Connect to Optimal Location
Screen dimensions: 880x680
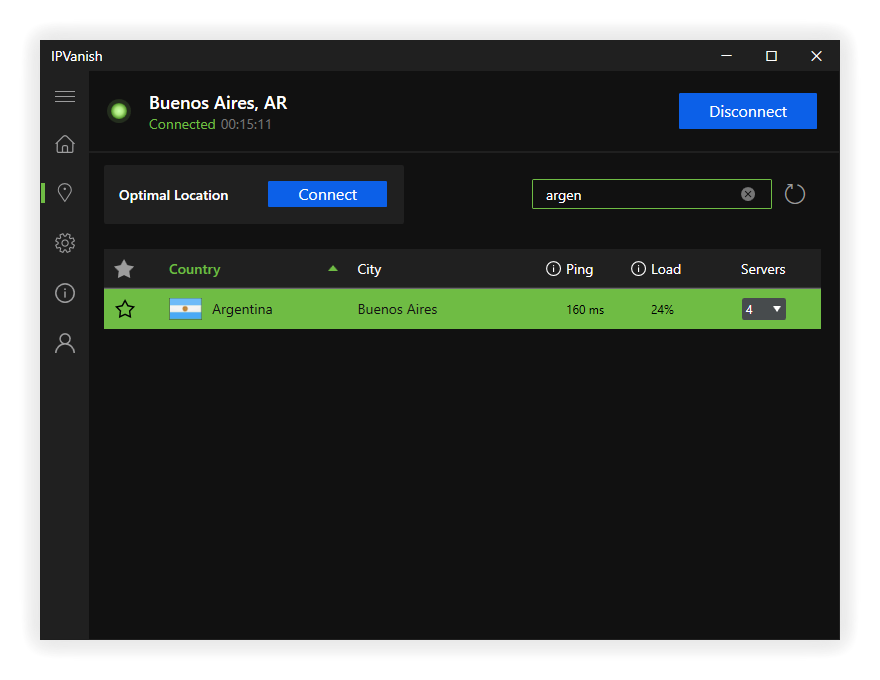(x=327, y=194)
